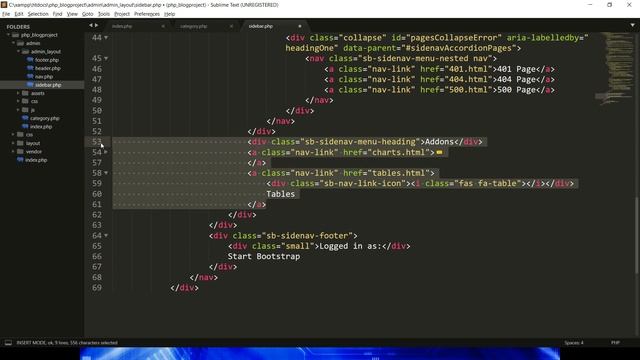
Task: Expand the assets folder arrow
Action: tap(18, 93)
